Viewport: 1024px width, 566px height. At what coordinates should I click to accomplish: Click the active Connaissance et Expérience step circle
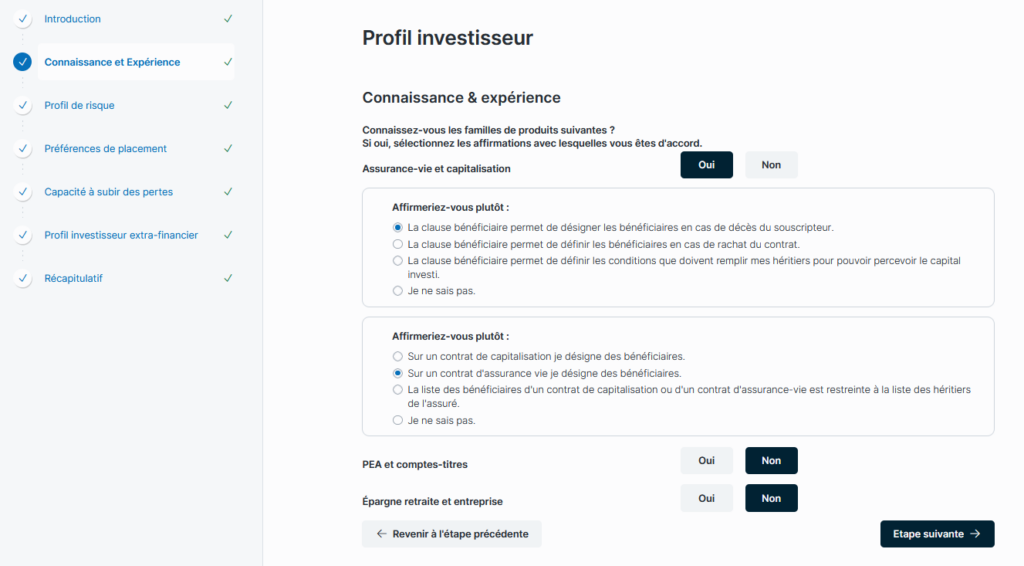(x=22, y=62)
